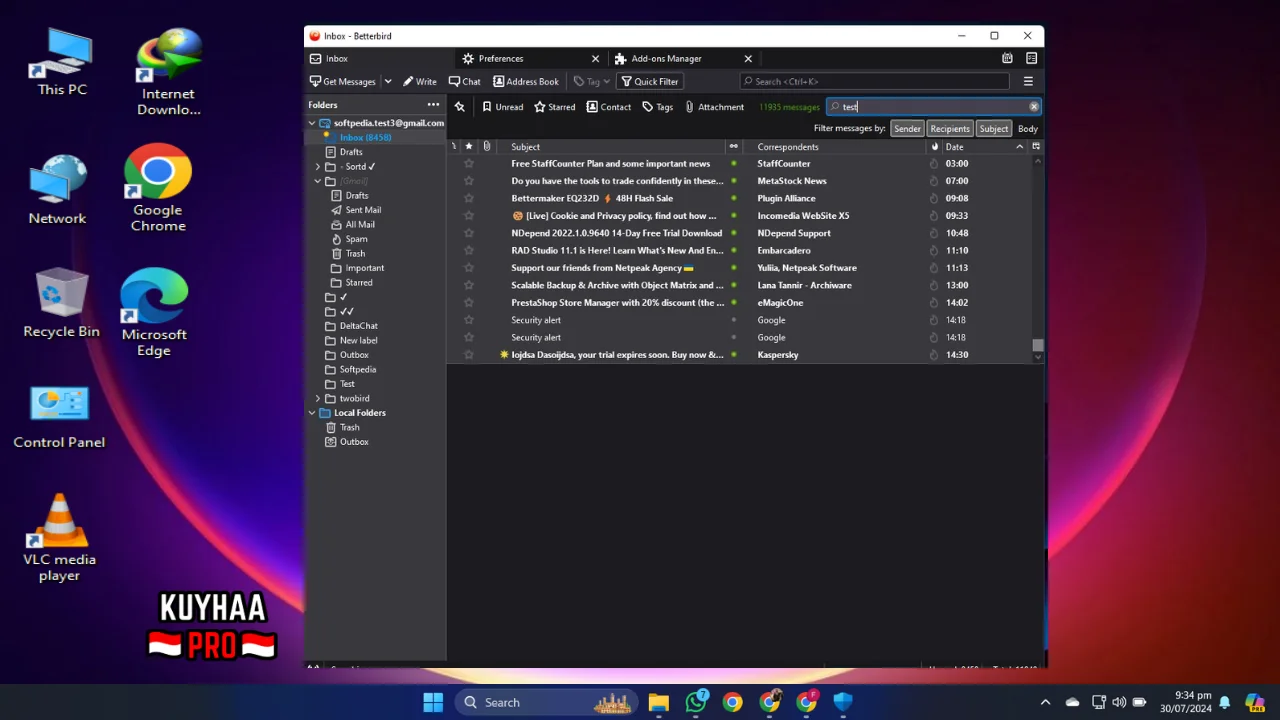Open Chat from the toolbar
The image size is (1280, 720).
point(465,81)
